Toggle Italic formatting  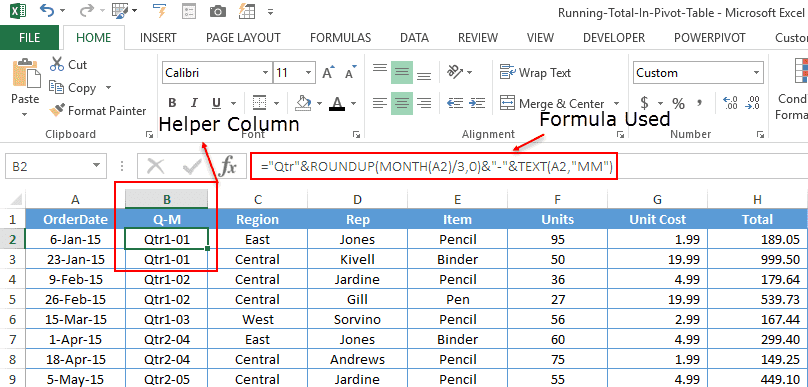(x=194, y=103)
